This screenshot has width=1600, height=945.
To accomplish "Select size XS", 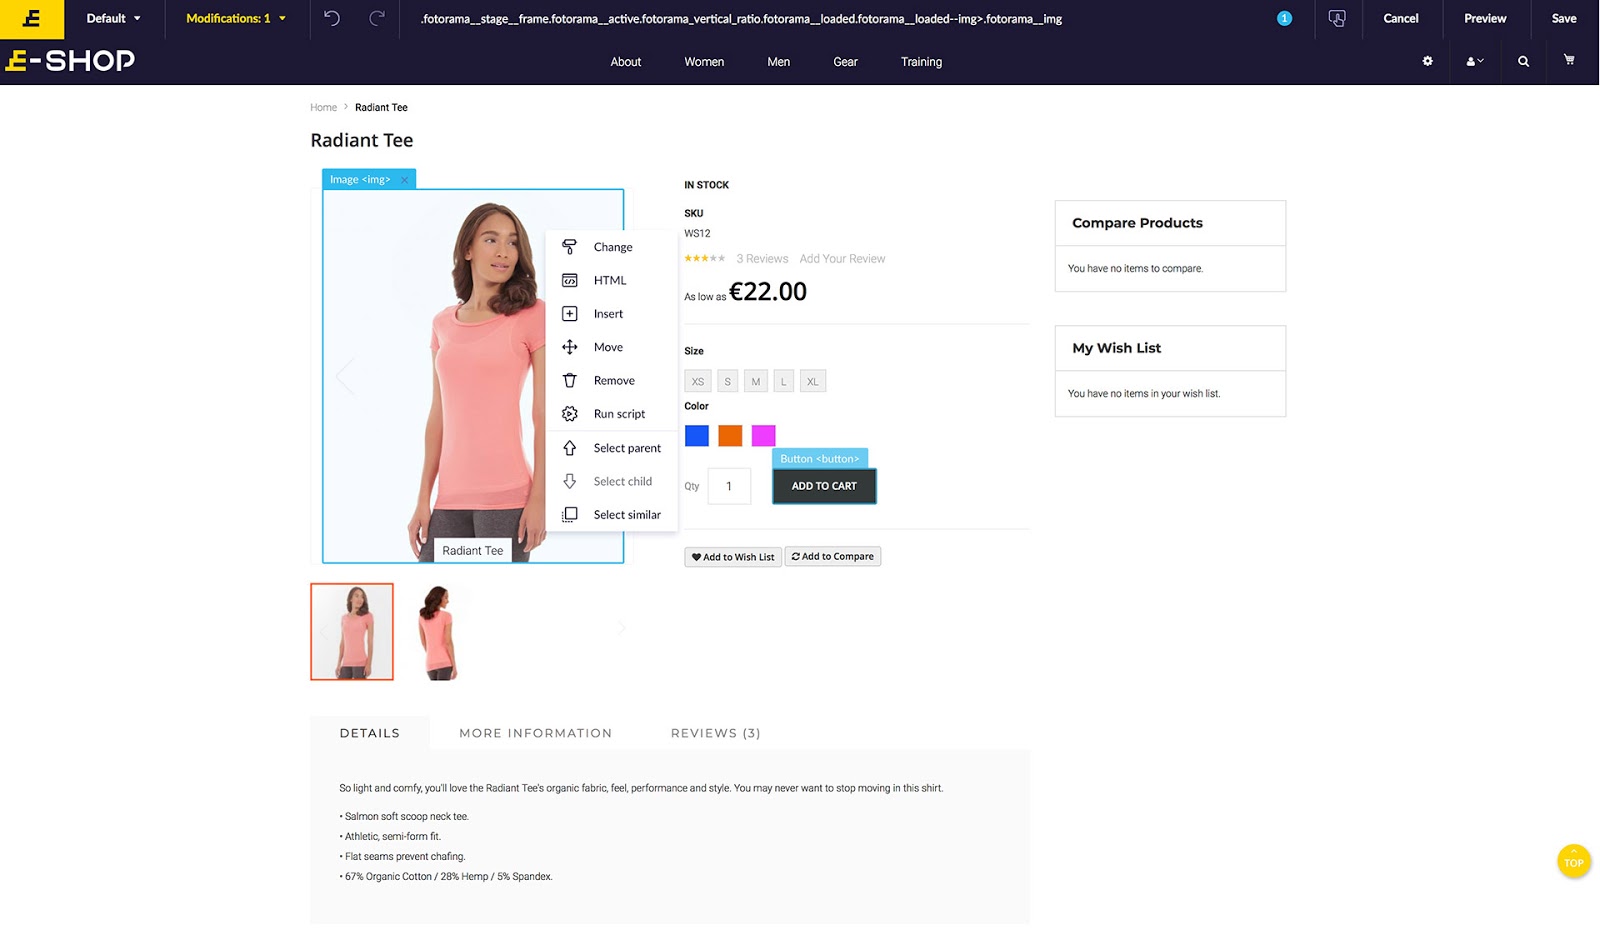I will pos(698,381).
